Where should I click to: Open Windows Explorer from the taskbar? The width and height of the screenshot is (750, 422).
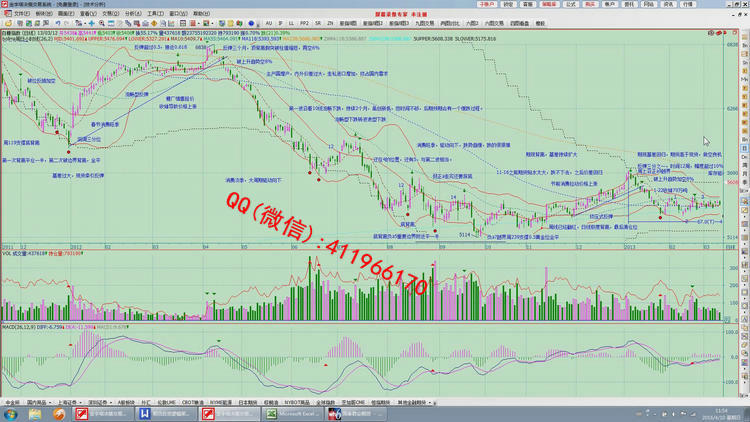coord(35,414)
